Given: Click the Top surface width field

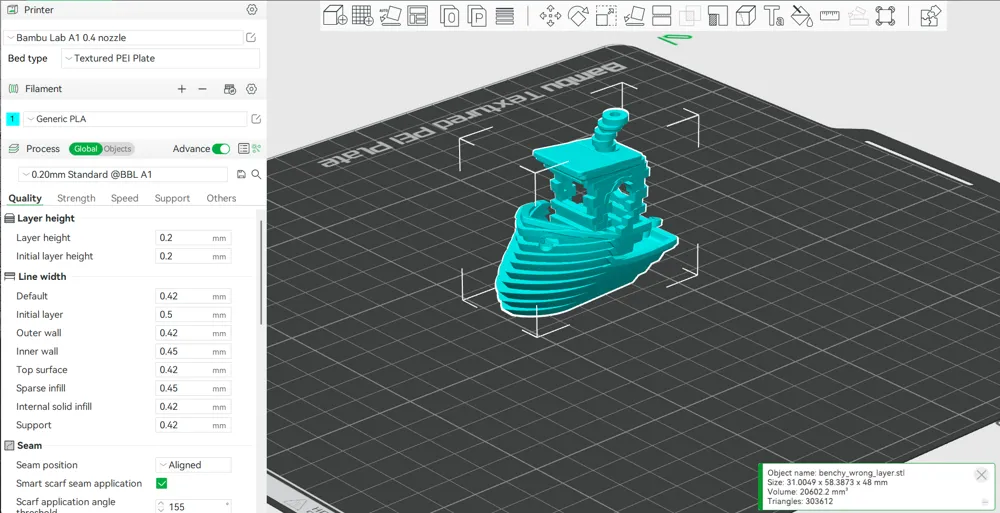Looking at the screenshot, I should (x=193, y=369).
